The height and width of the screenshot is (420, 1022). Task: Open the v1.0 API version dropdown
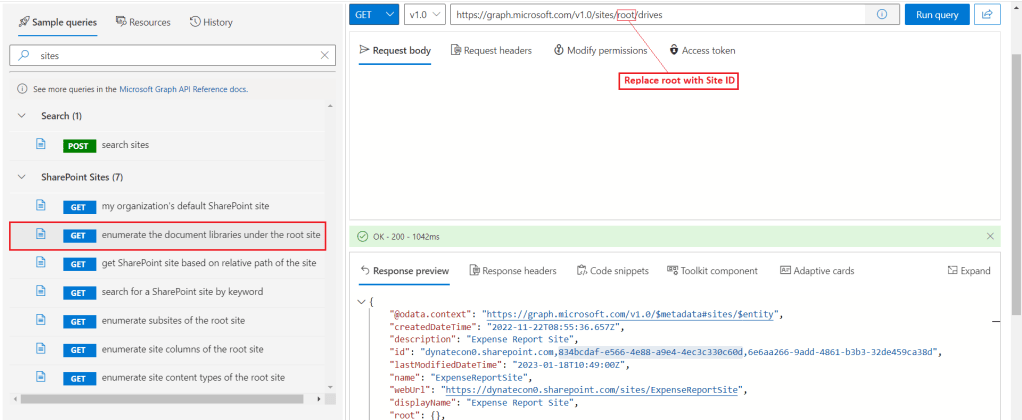click(425, 15)
